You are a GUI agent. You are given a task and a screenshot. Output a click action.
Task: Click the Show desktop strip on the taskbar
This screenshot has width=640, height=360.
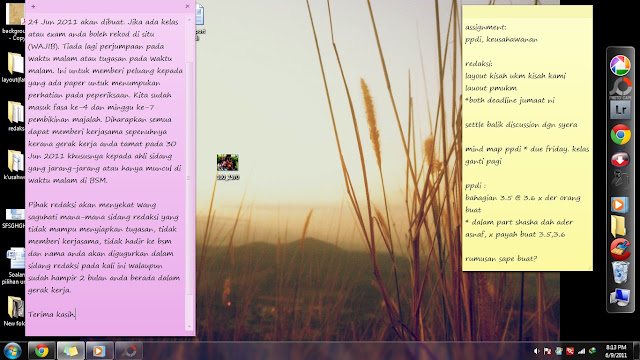click(637, 351)
